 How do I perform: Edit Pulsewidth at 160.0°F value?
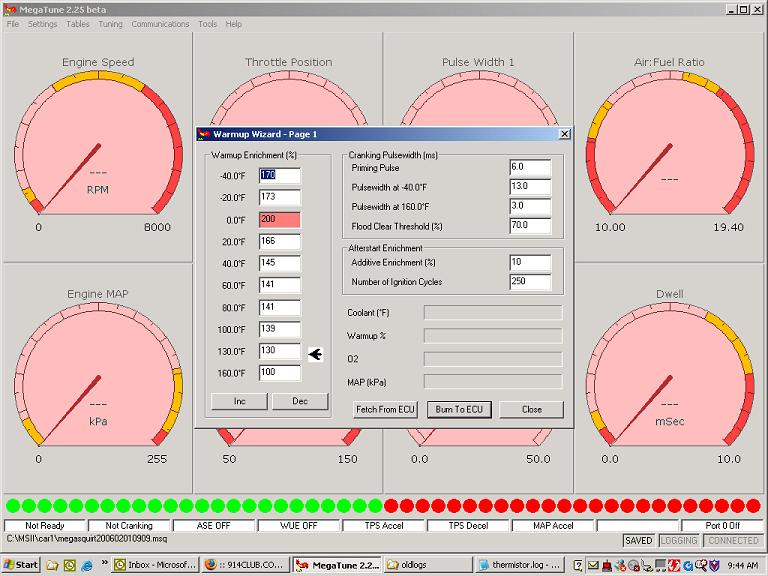point(530,207)
